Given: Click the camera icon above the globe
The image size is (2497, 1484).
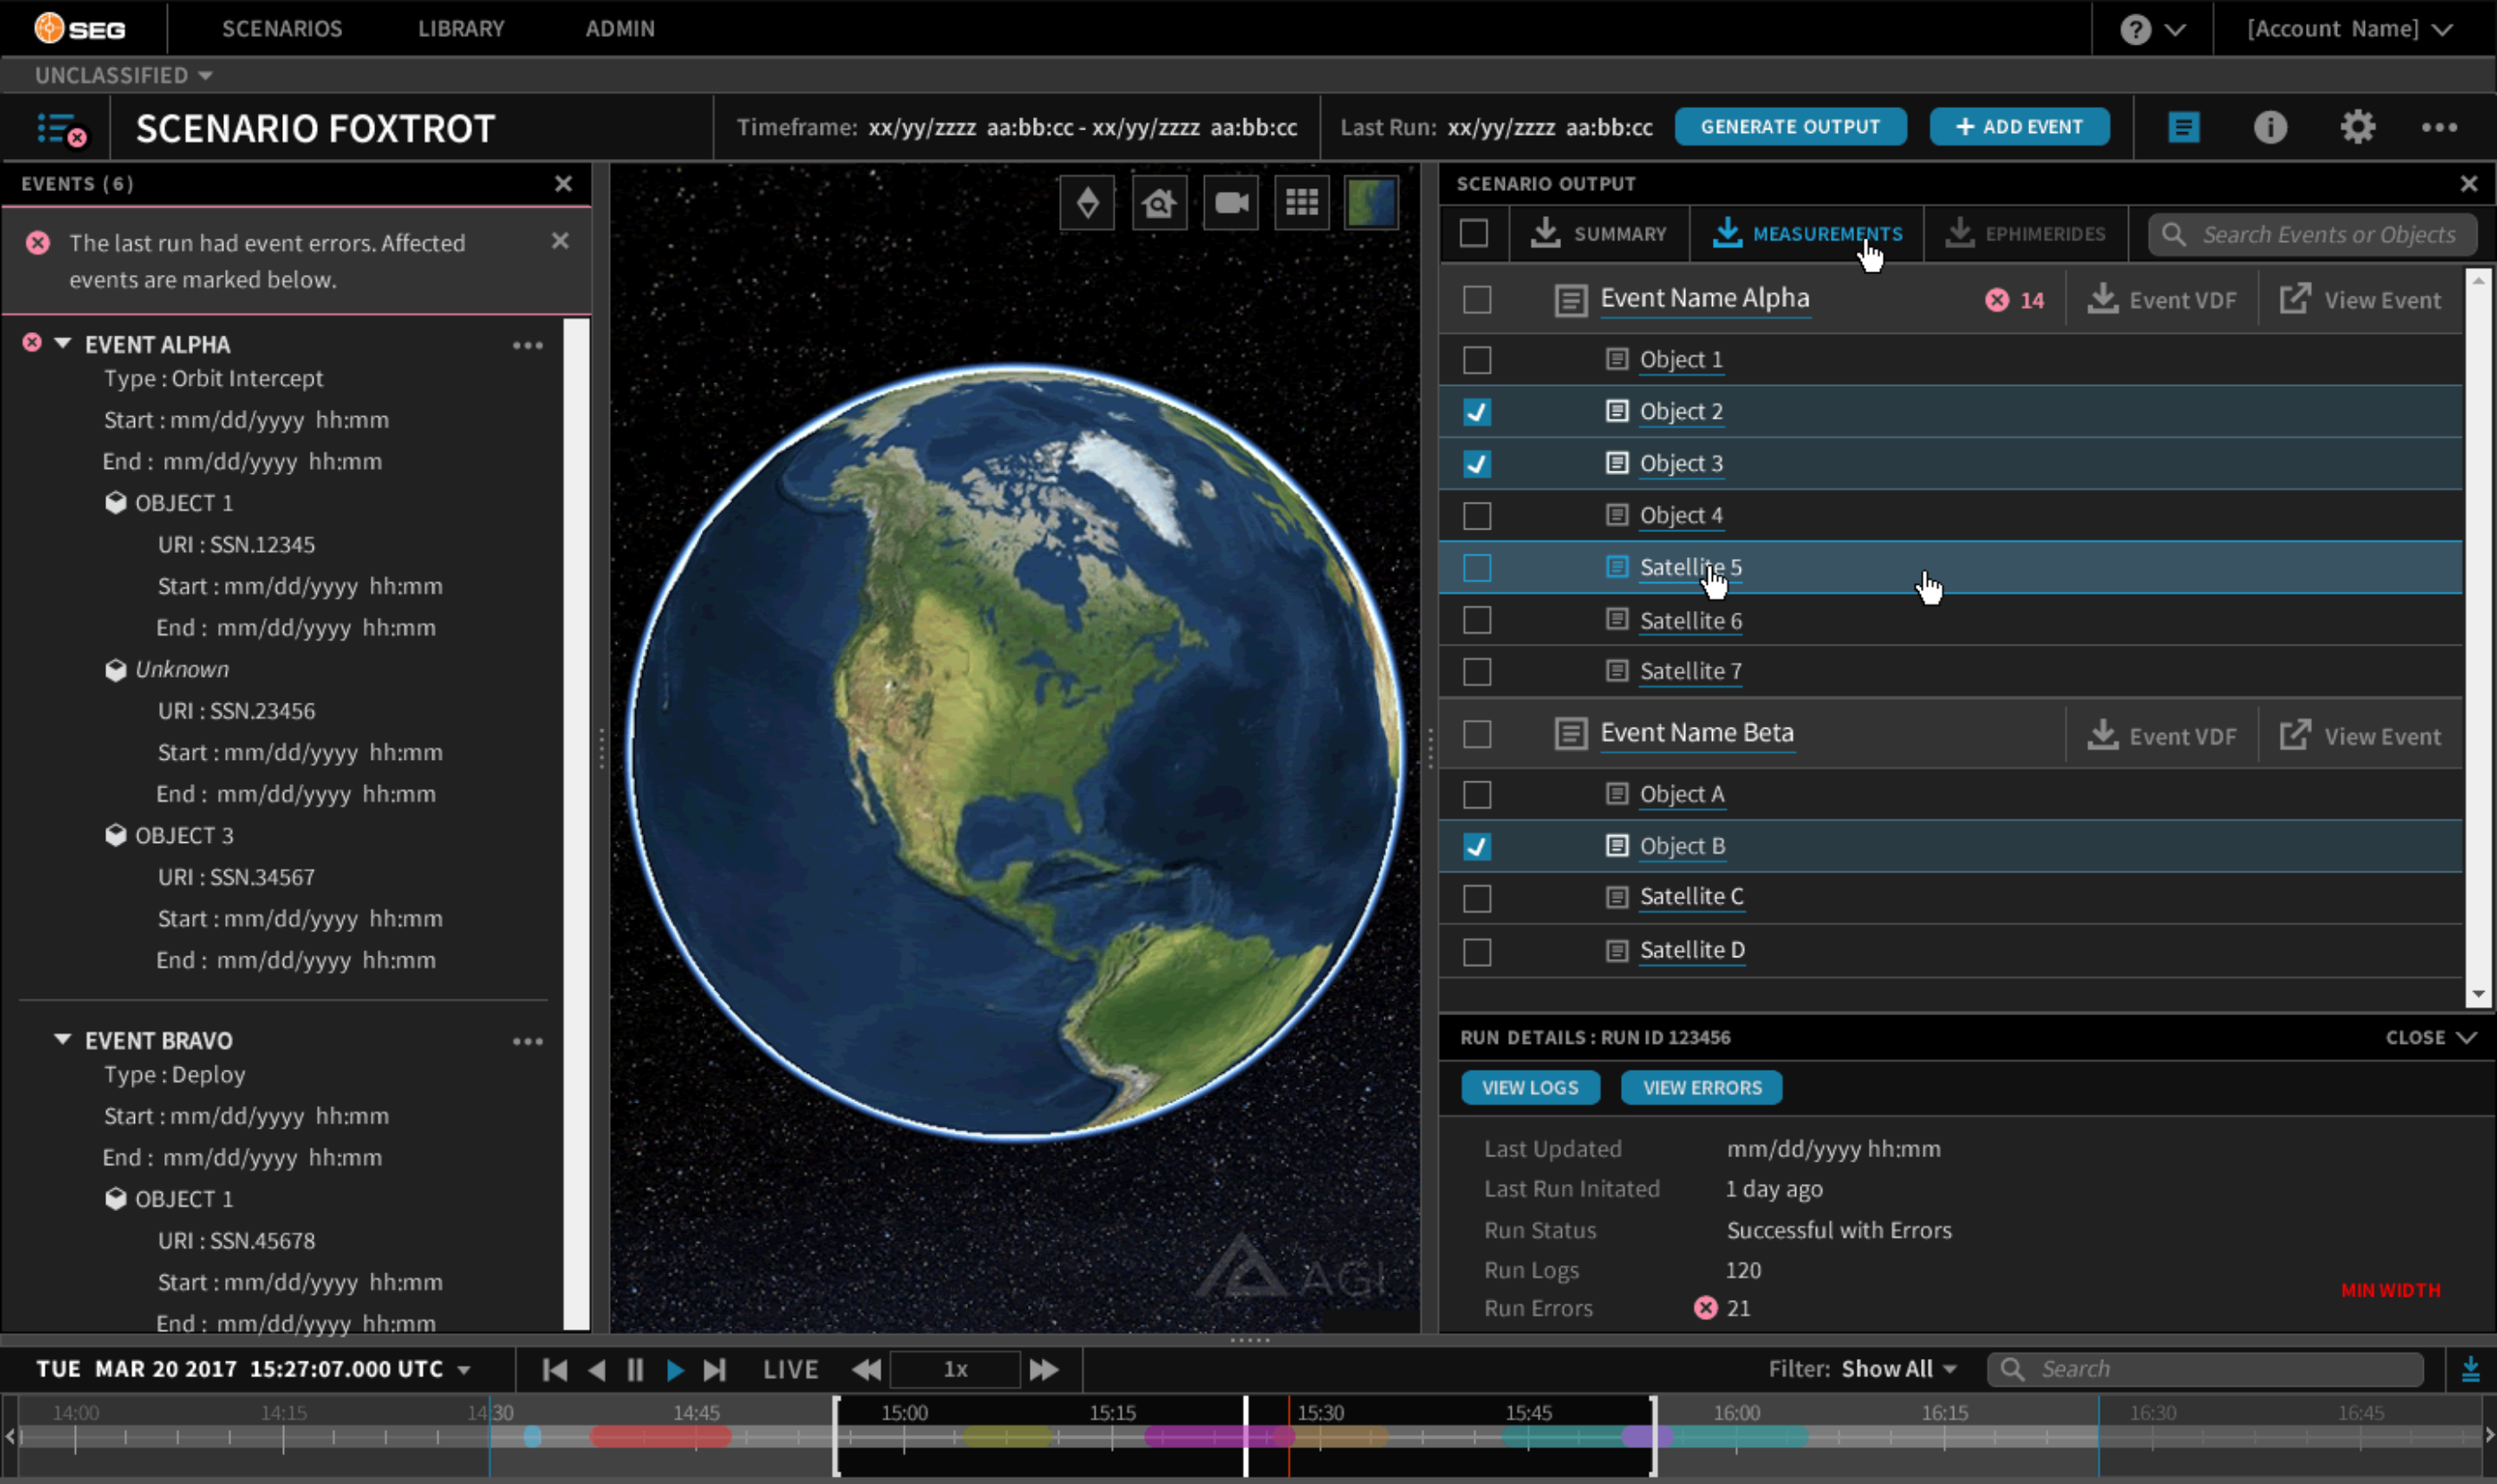Looking at the screenshot, I should click(x=1230, y=203).
